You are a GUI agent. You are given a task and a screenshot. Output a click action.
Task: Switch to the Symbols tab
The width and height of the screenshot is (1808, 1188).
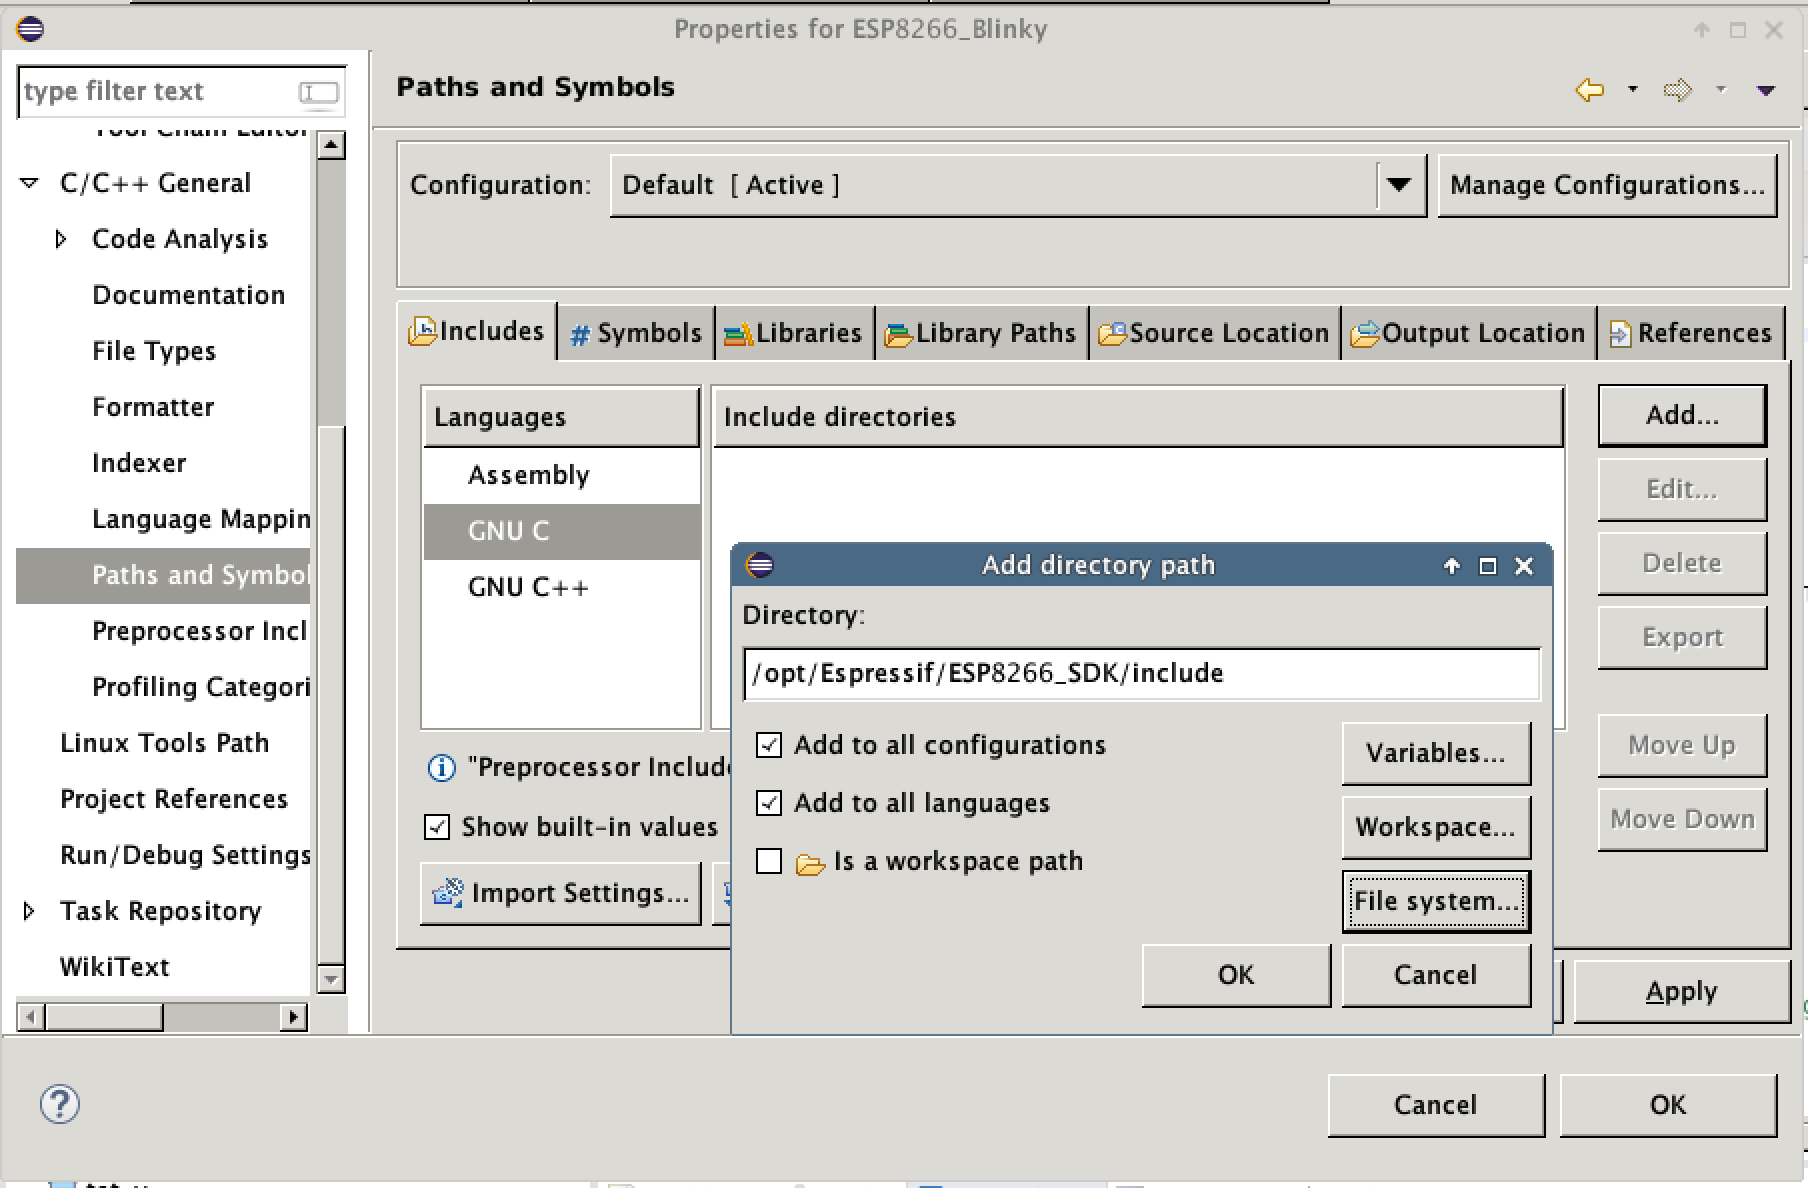(x=636, y=333)
